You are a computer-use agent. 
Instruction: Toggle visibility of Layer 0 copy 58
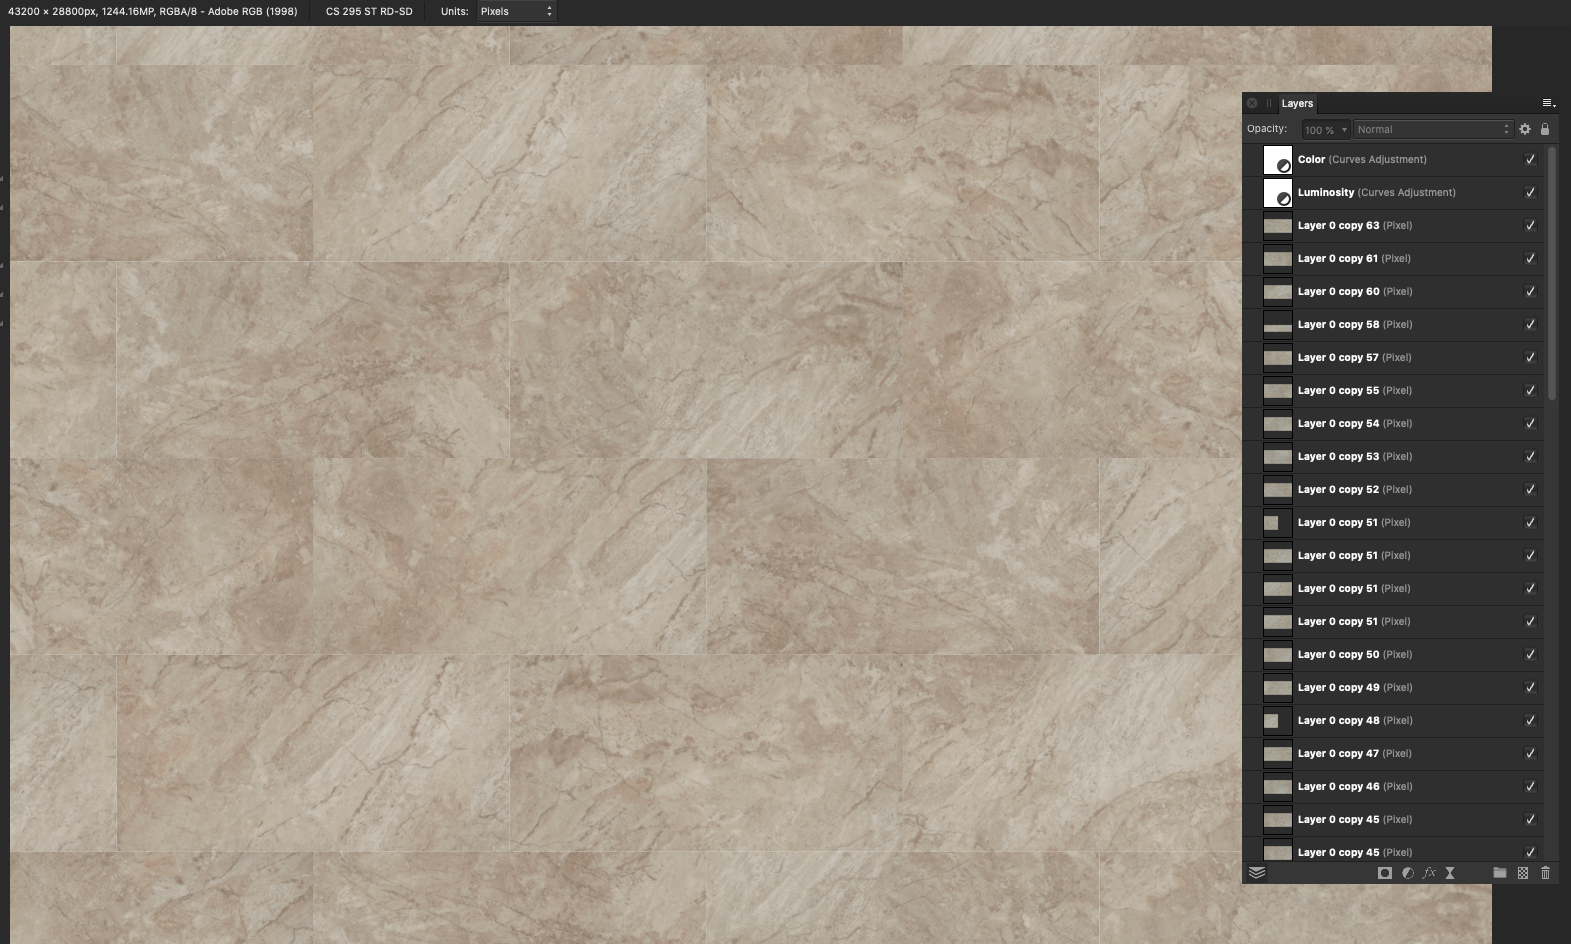click(x=1530, y=325)
